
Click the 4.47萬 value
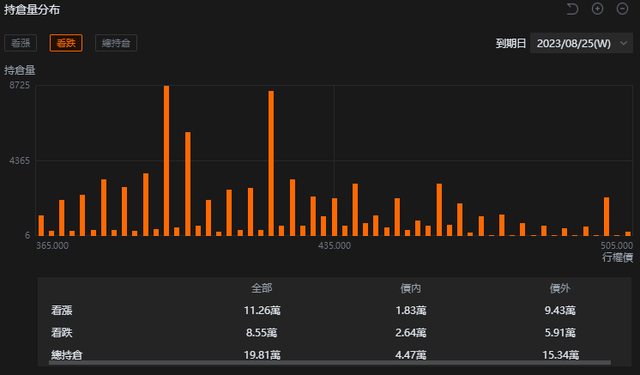tap(411, 355)
